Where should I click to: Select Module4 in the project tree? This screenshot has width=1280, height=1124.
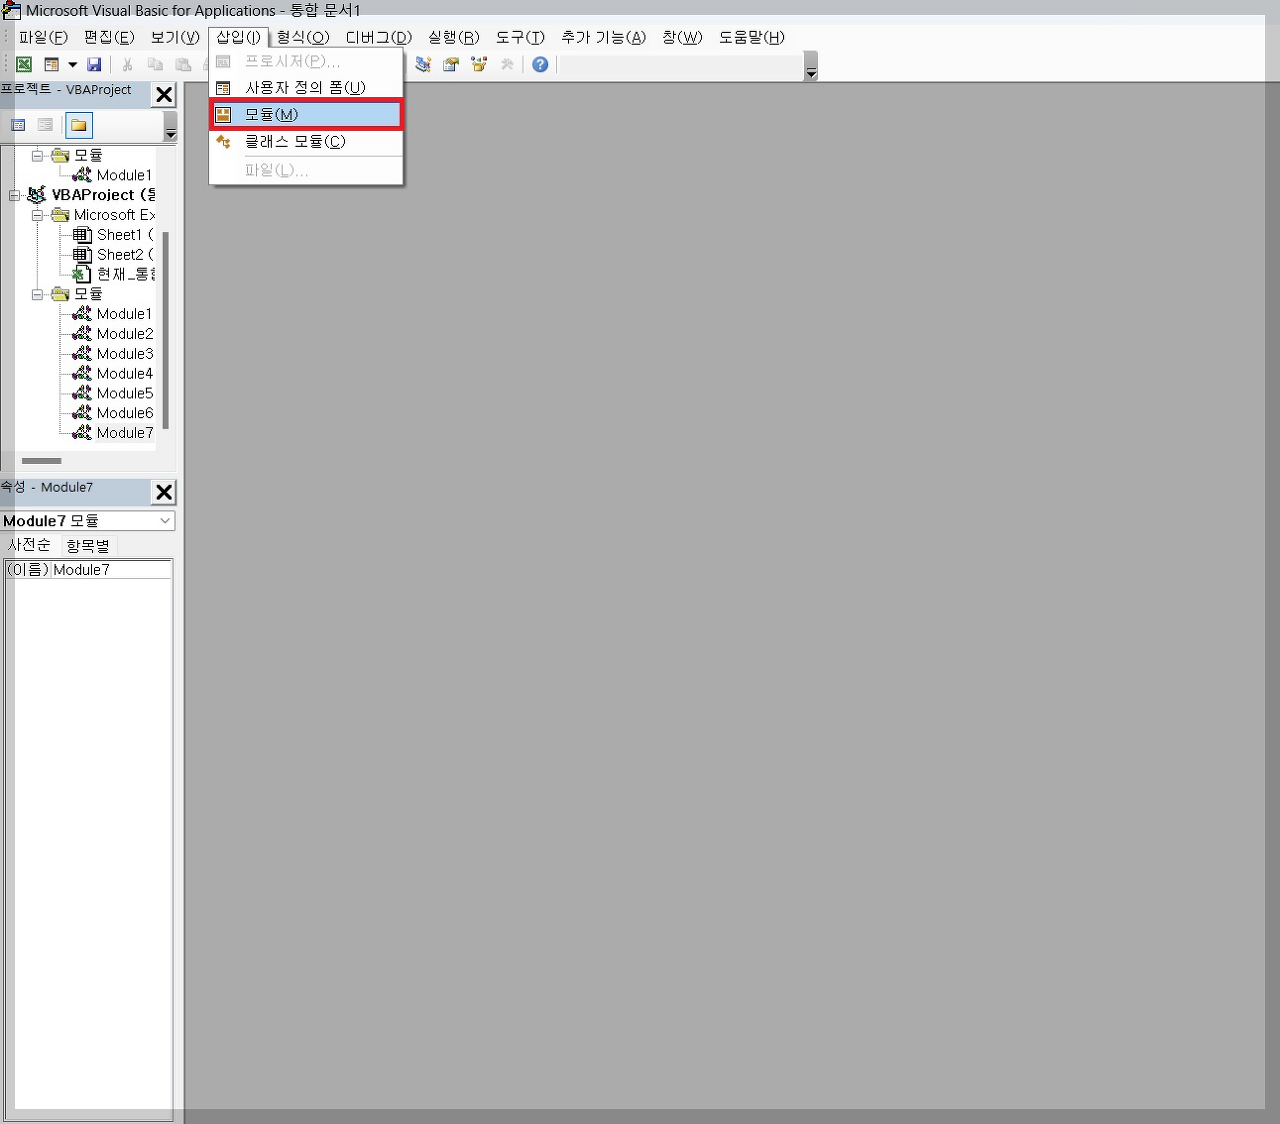pyautogui.click(x=113, y=374)
